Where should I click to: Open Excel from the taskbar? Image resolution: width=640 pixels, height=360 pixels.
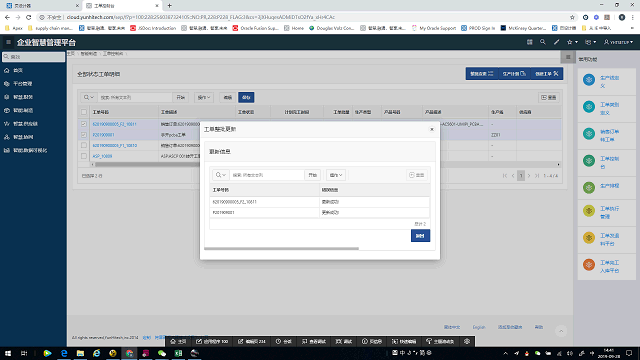click(x=178, y=353)
